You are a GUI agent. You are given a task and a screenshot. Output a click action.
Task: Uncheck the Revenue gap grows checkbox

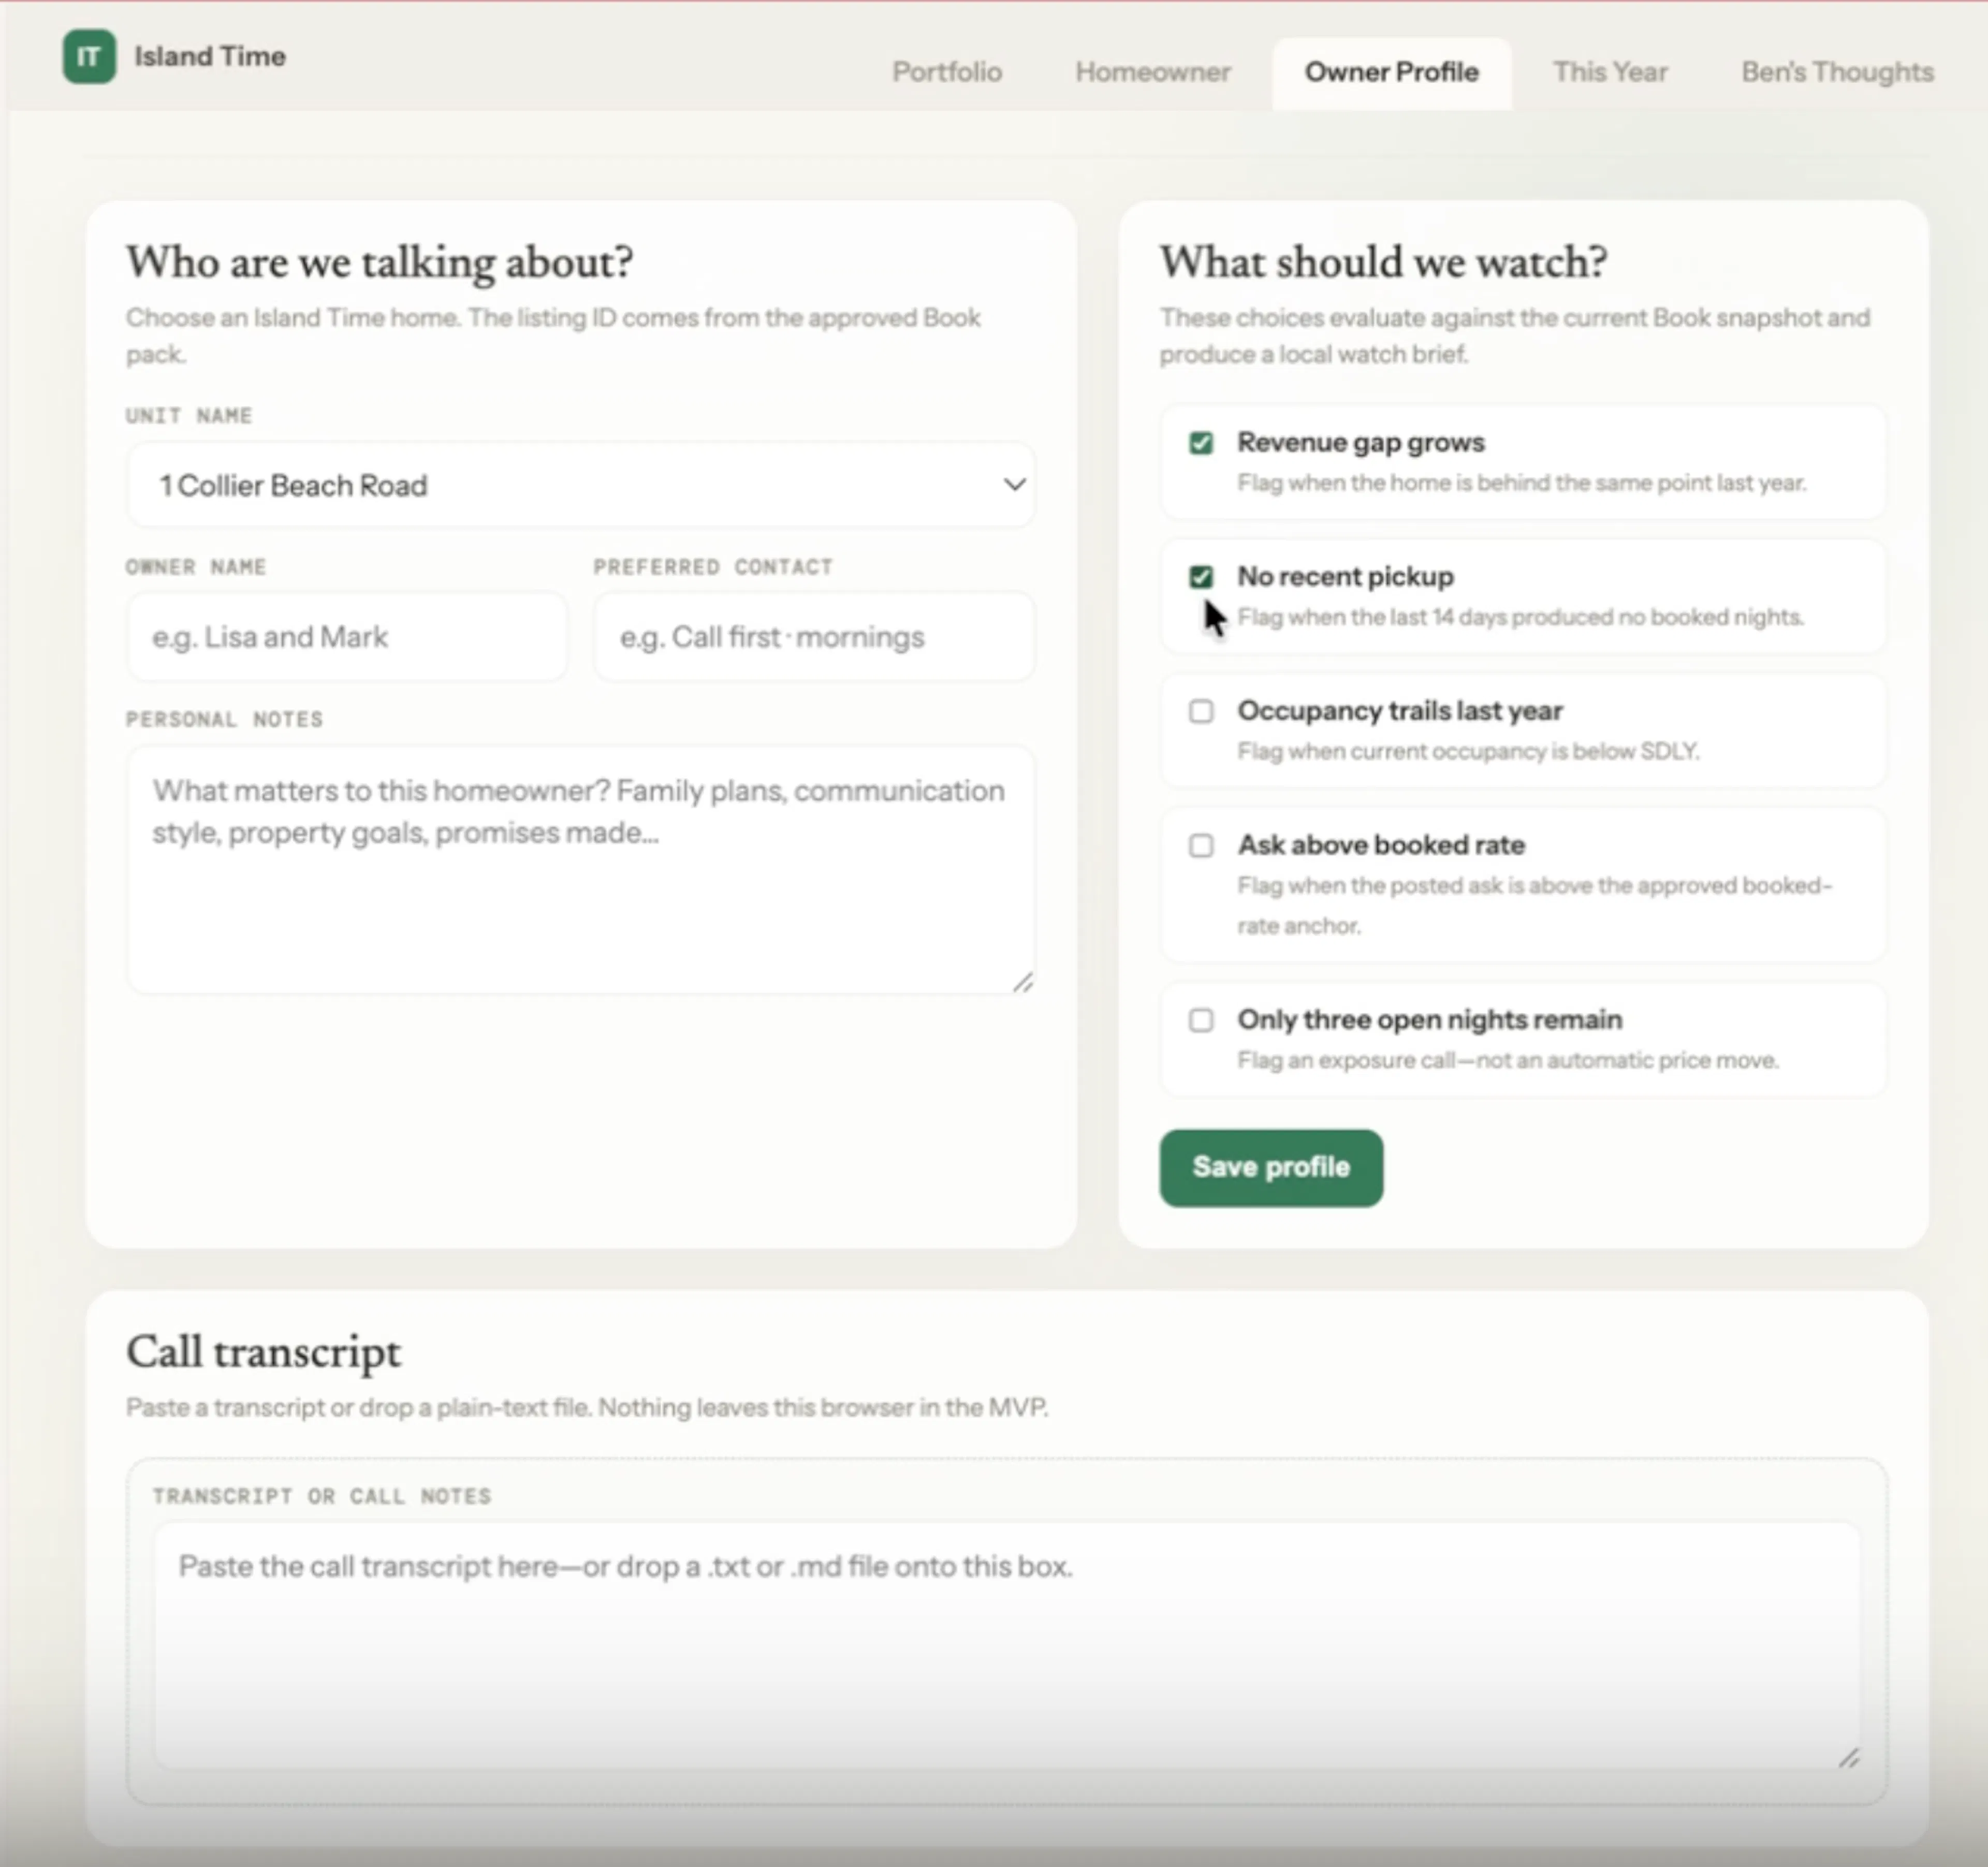point(1201,443)
